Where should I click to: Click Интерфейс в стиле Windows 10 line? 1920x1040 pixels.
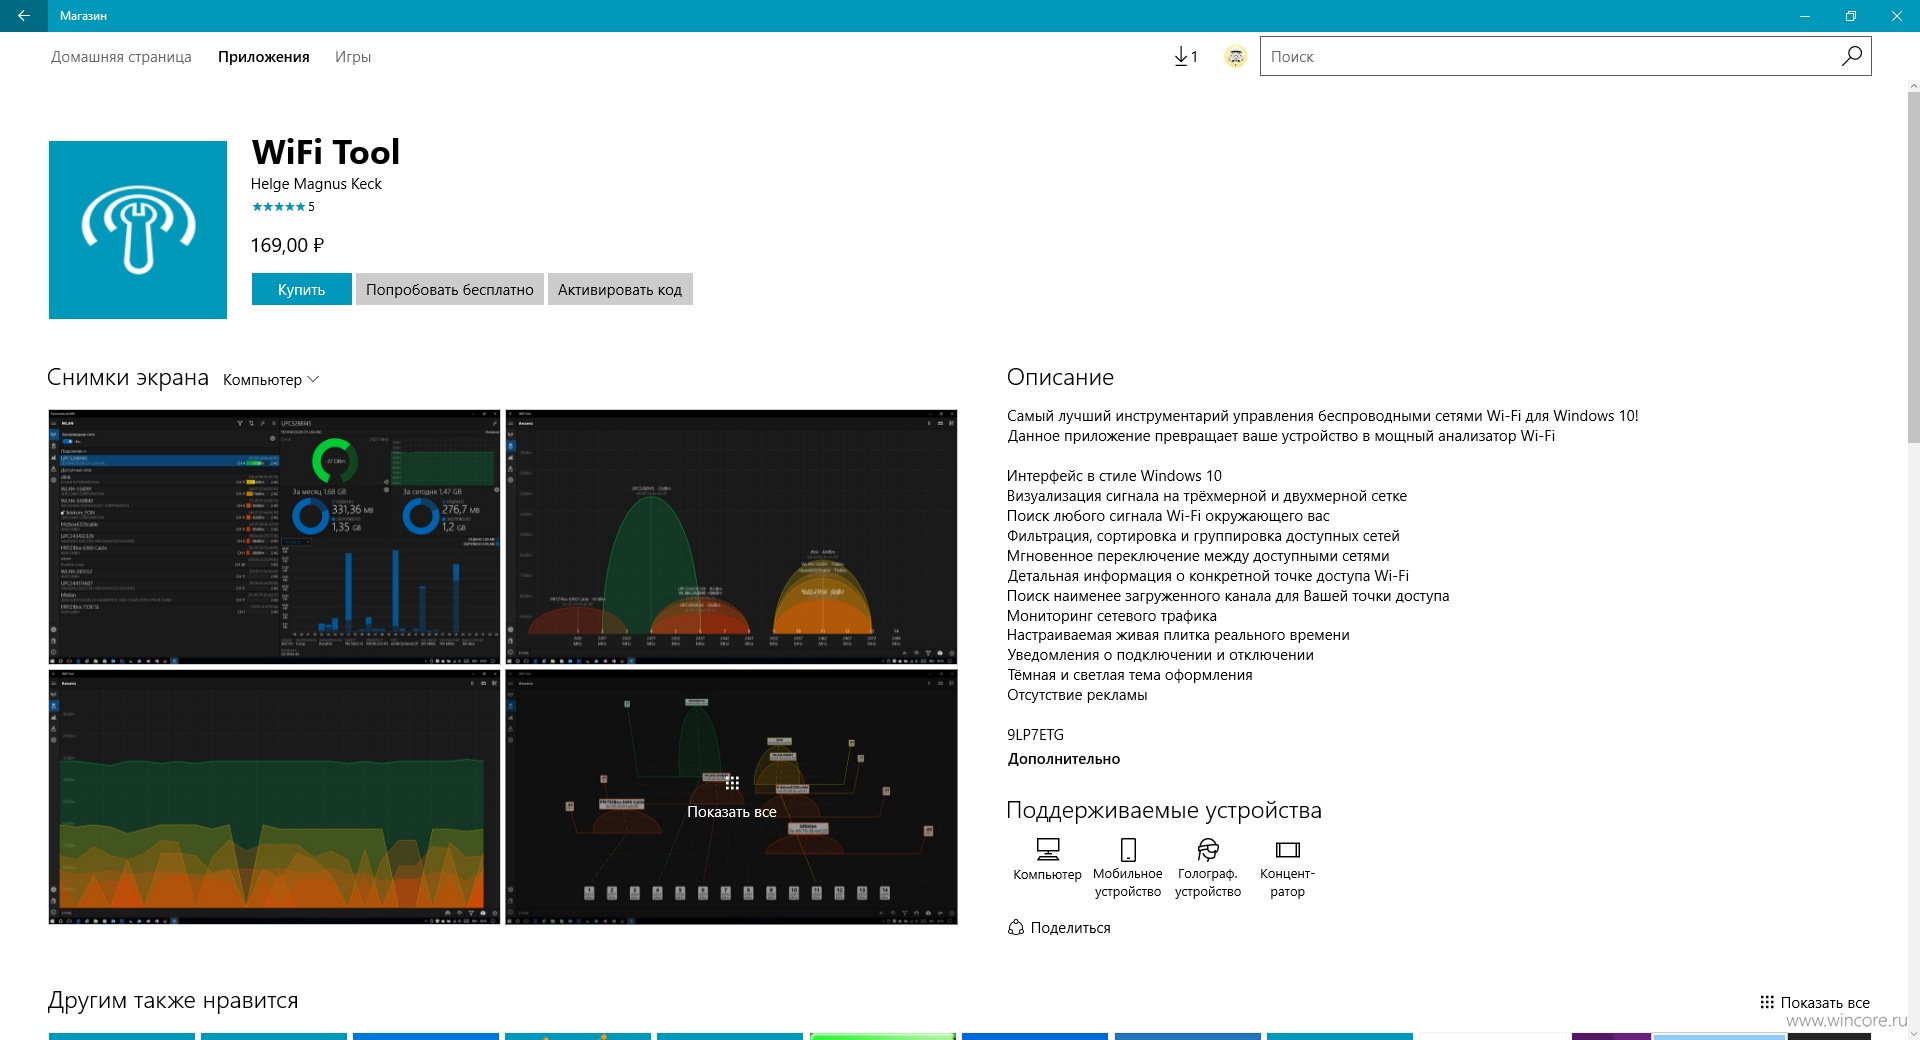[1114, 476]
